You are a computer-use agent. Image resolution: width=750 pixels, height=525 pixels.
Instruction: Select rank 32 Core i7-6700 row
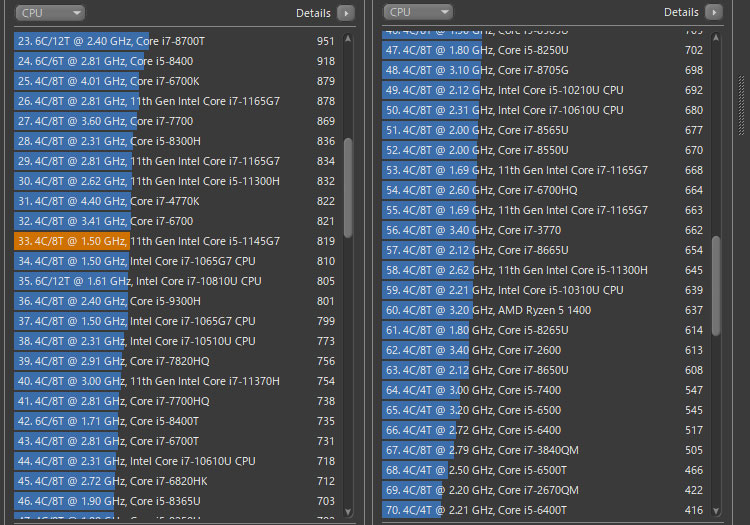coord(175,221)
